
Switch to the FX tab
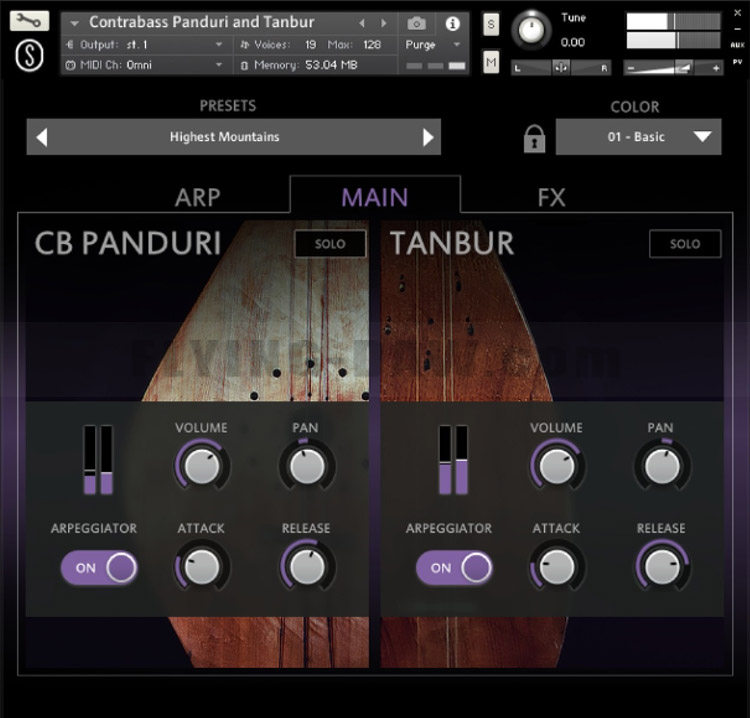[551, 198]
